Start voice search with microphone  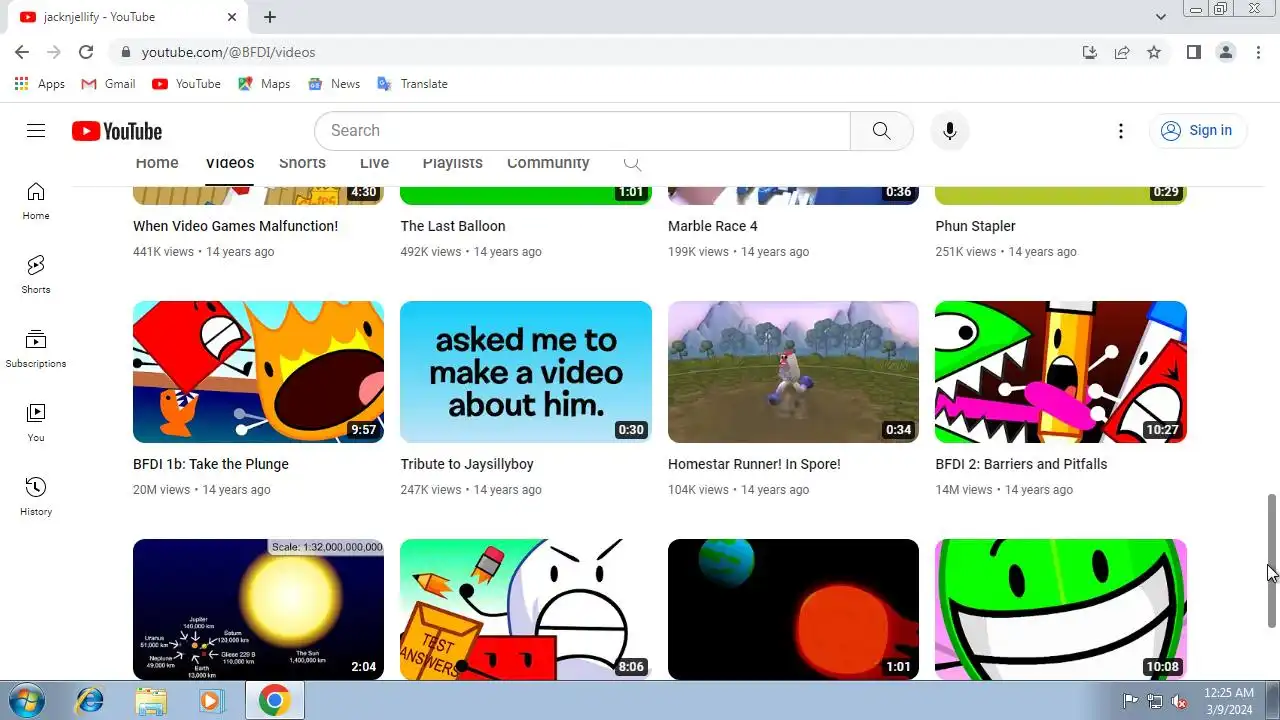point(950,131)
